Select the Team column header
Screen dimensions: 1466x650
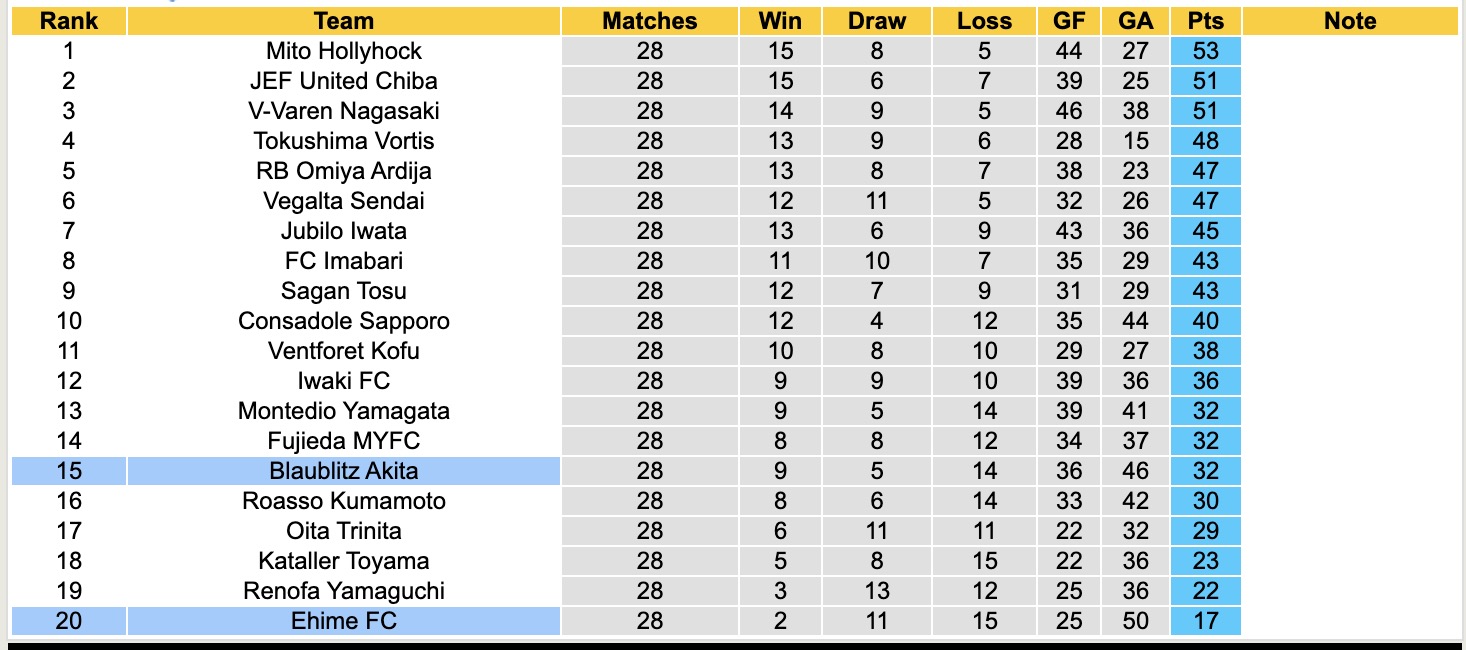click(343, 21)
